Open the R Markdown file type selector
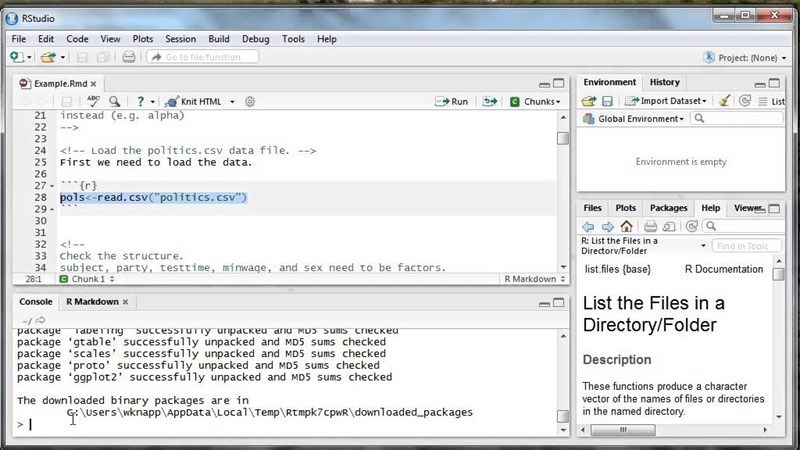800x450 pixels. click(535, 279)
